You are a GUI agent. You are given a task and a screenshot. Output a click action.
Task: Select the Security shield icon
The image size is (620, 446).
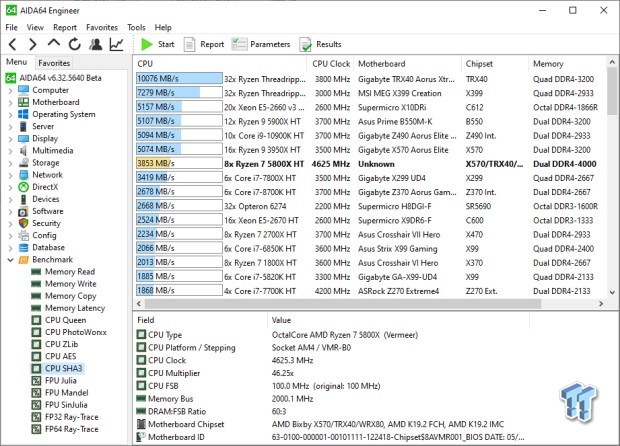click(23, 223)
